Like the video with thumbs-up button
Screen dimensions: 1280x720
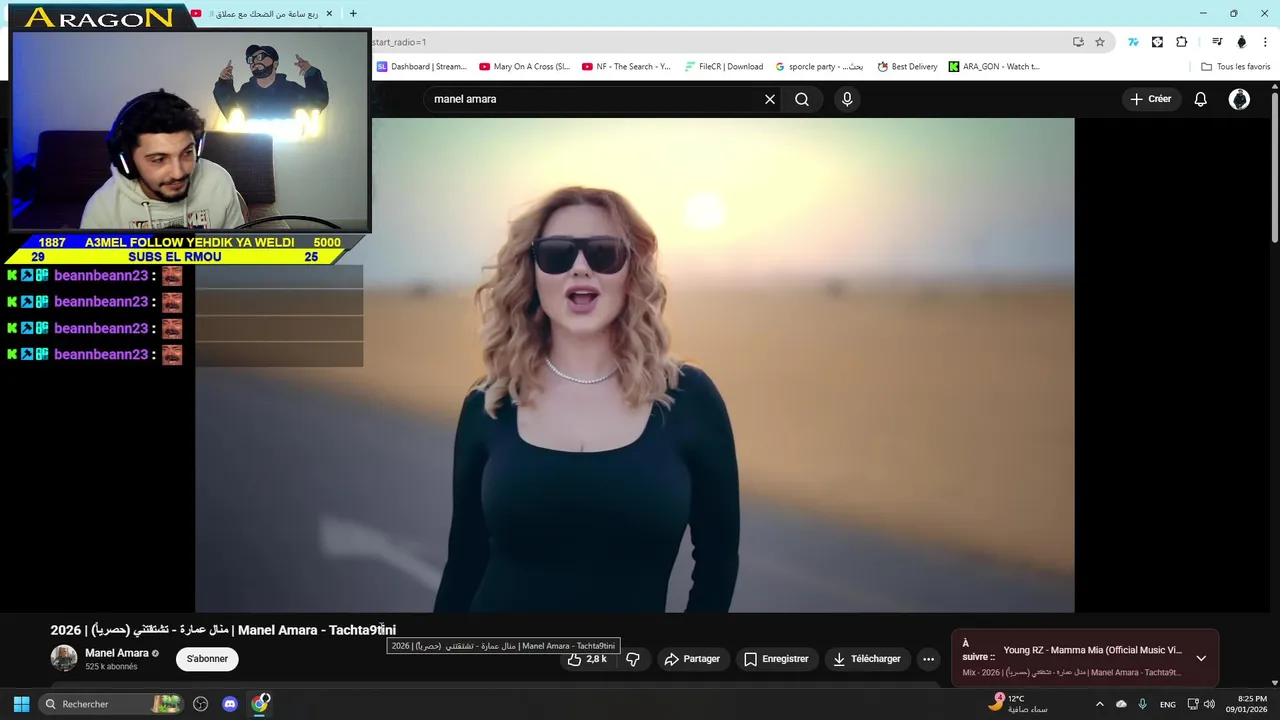[586, 659]
